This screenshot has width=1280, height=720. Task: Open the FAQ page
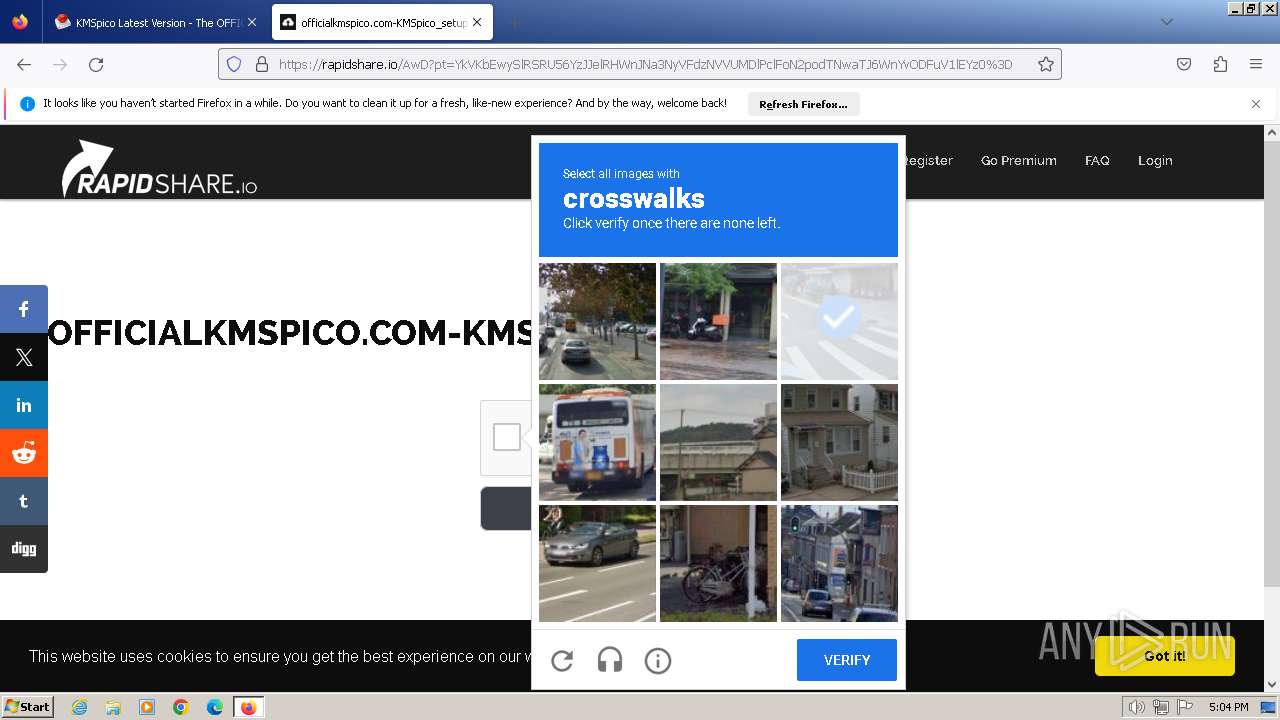[x=1097, y=160]
